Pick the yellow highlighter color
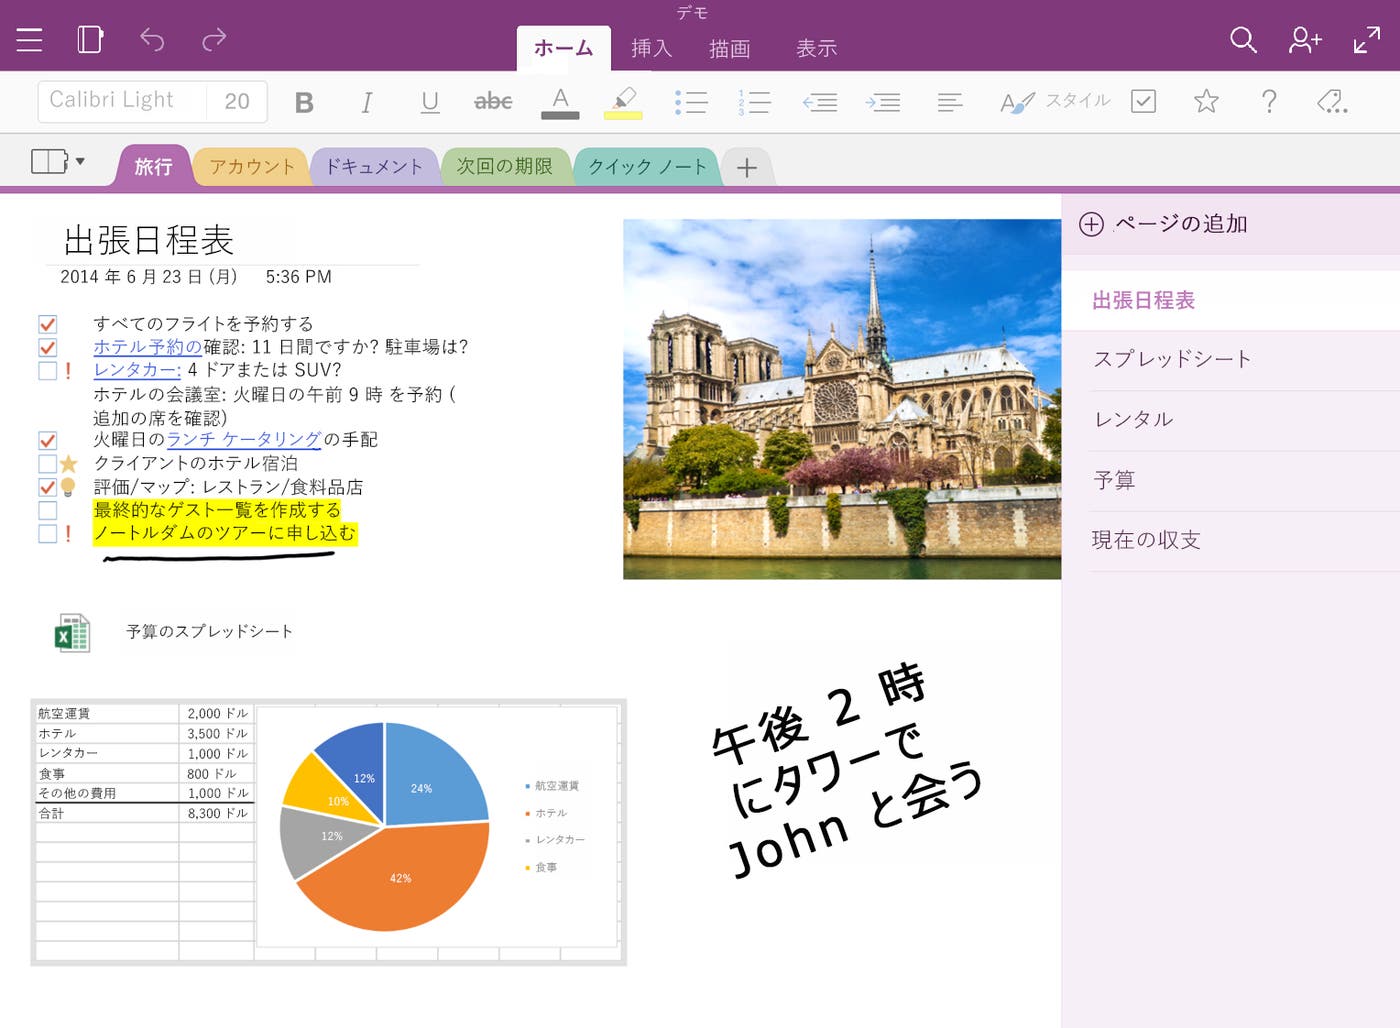1400x1028 pixels. 623,102
